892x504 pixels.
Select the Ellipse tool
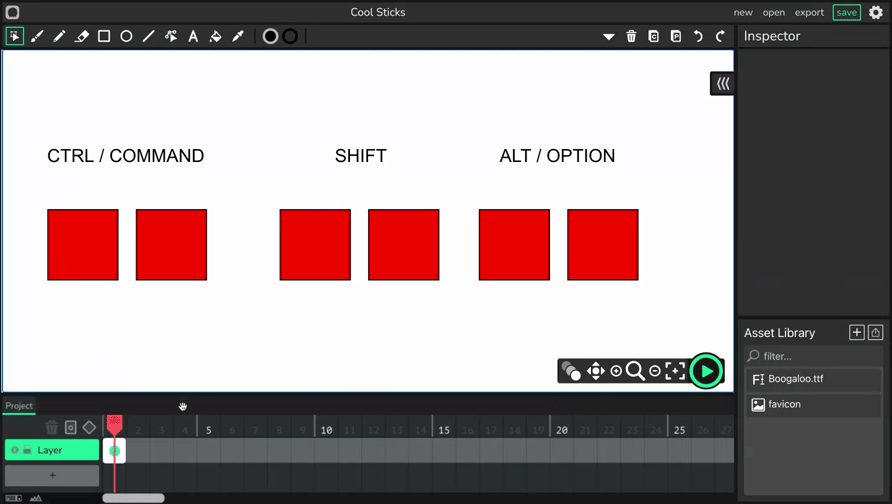tap(126, 36)
